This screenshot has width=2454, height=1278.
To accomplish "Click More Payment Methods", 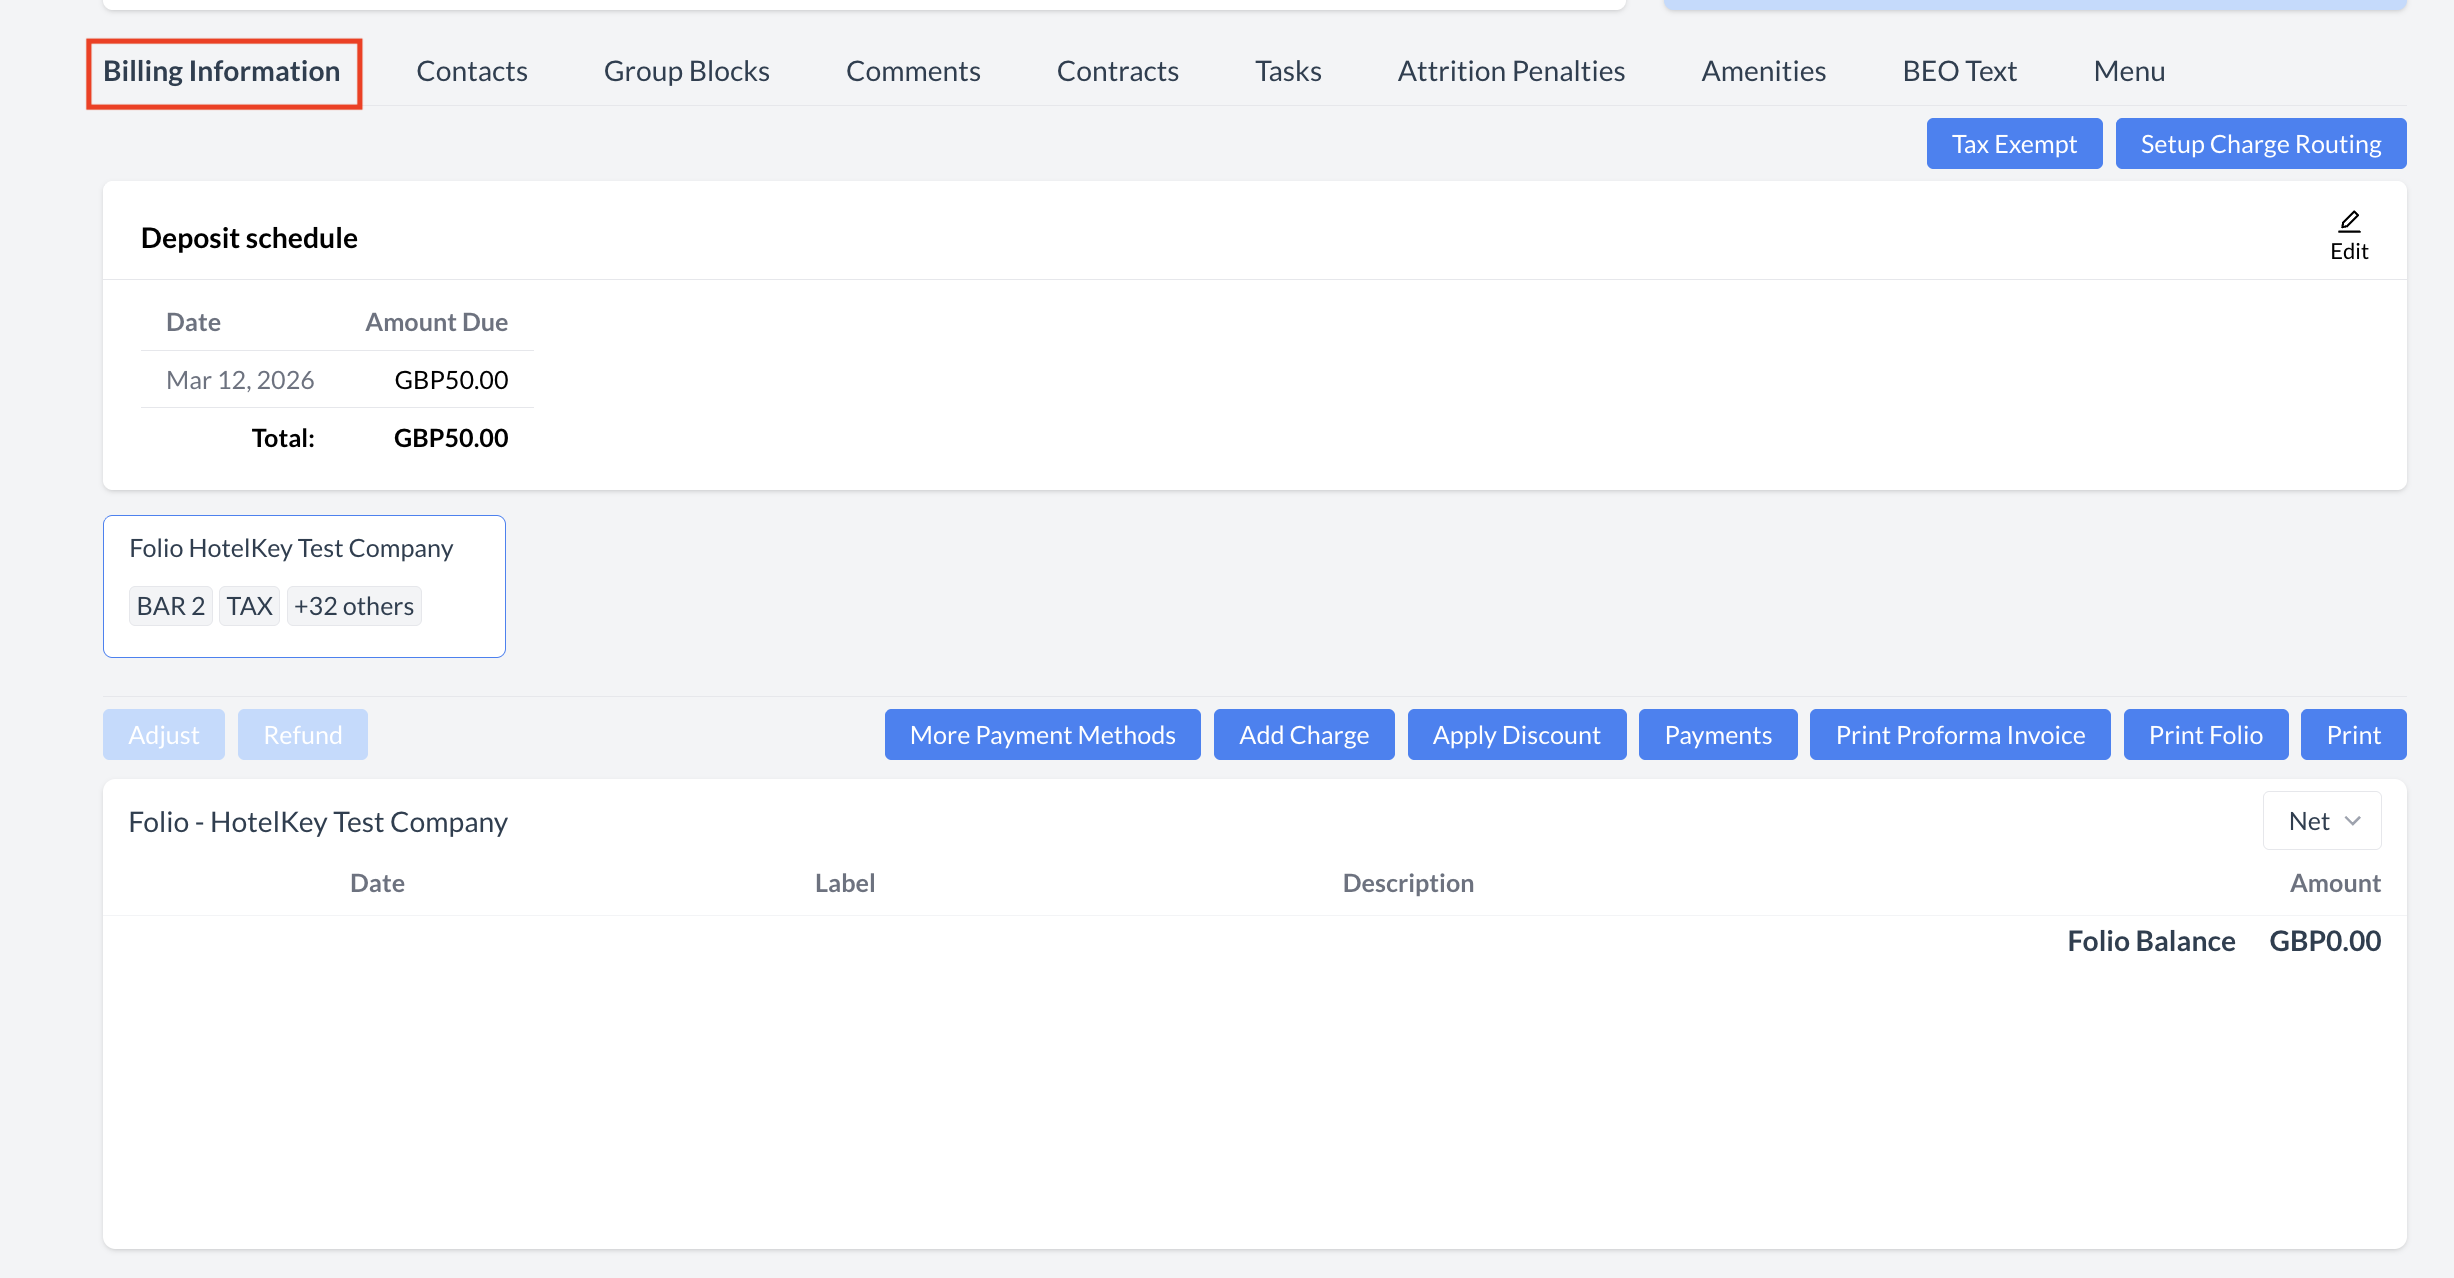I will 1041,734.
